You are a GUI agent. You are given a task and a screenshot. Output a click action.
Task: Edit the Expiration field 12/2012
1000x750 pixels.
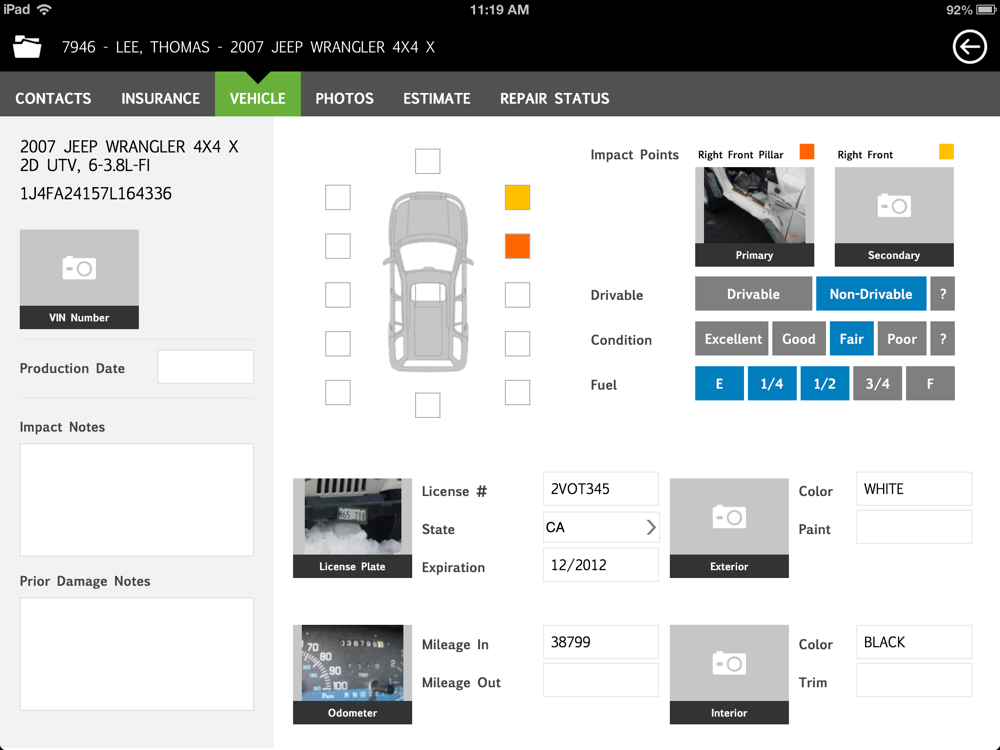(600, 565)
